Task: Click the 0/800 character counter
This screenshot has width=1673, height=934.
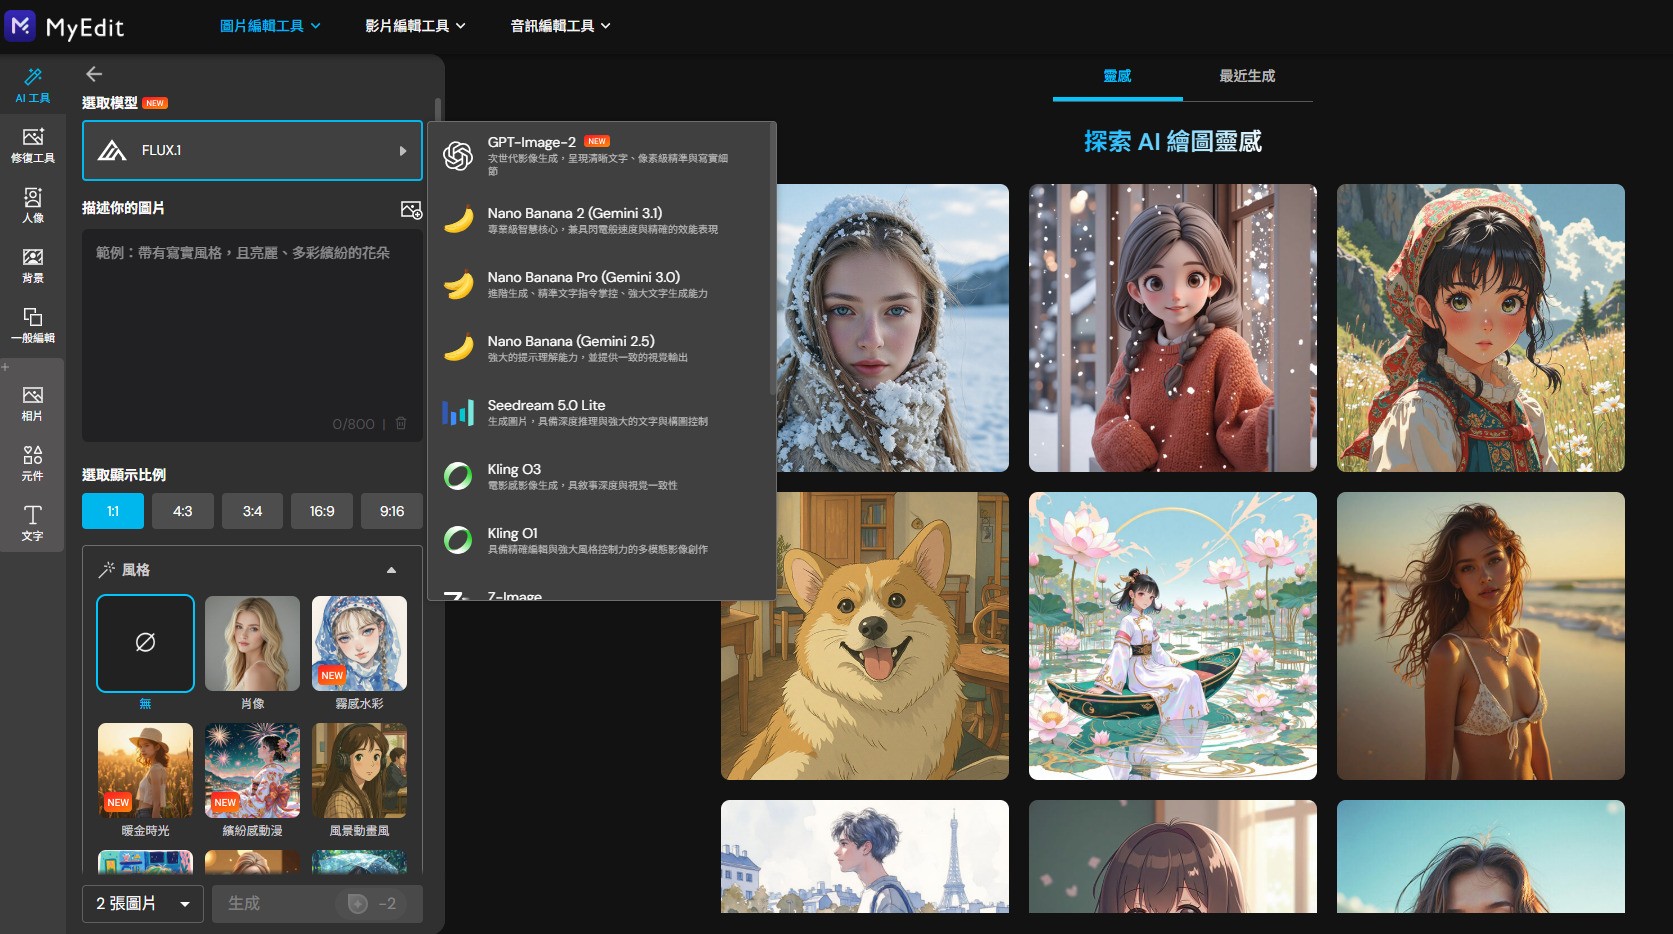Action: [x=353, y=424]
